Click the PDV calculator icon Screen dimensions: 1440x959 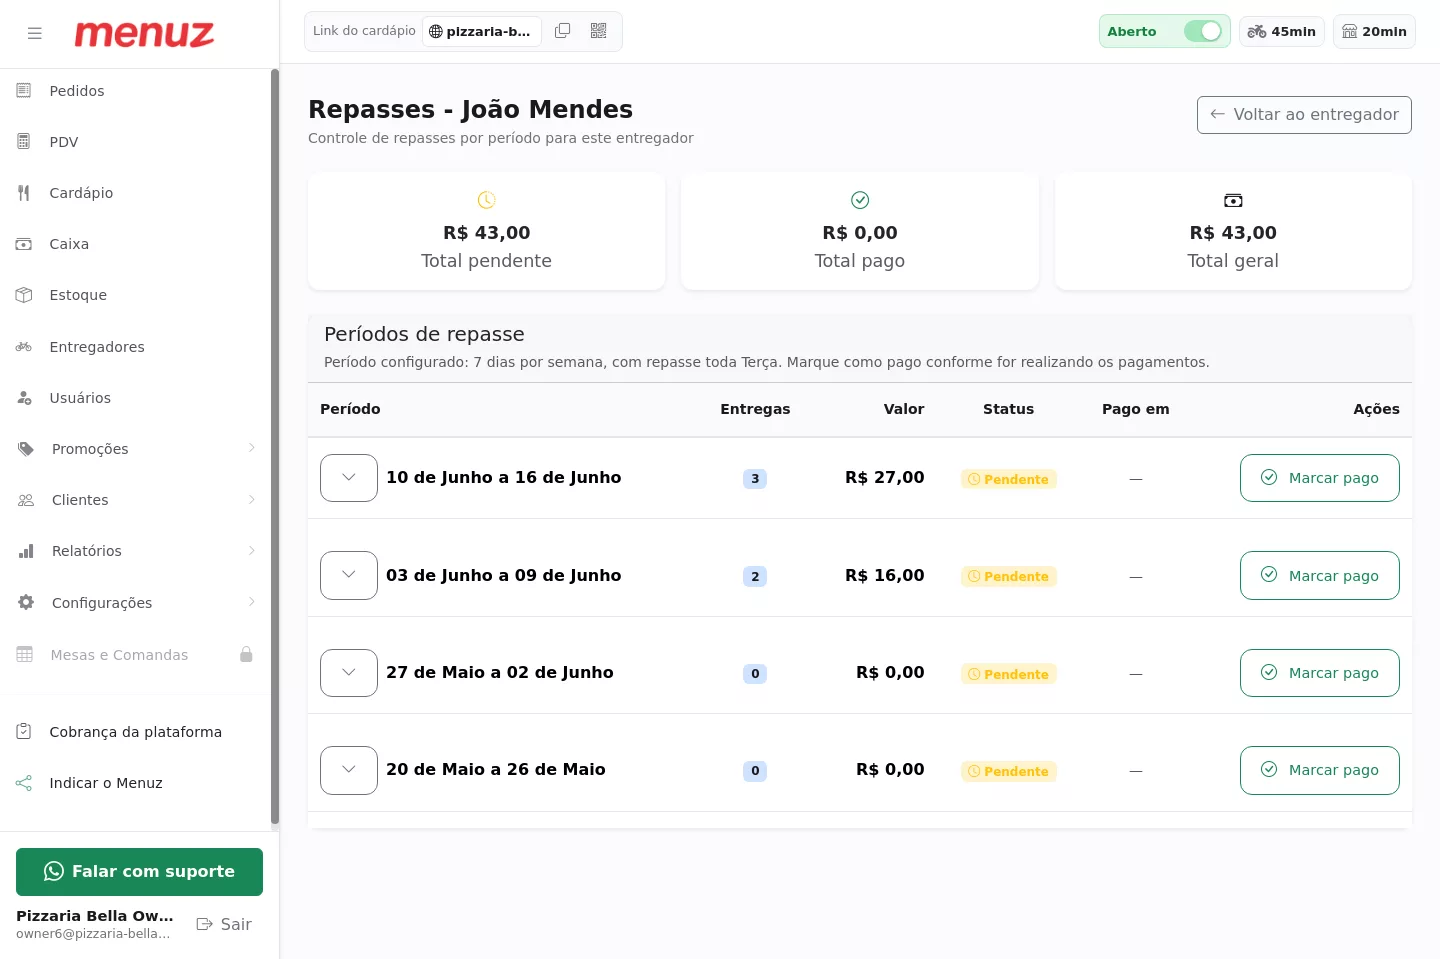click(x=24, y=142)
